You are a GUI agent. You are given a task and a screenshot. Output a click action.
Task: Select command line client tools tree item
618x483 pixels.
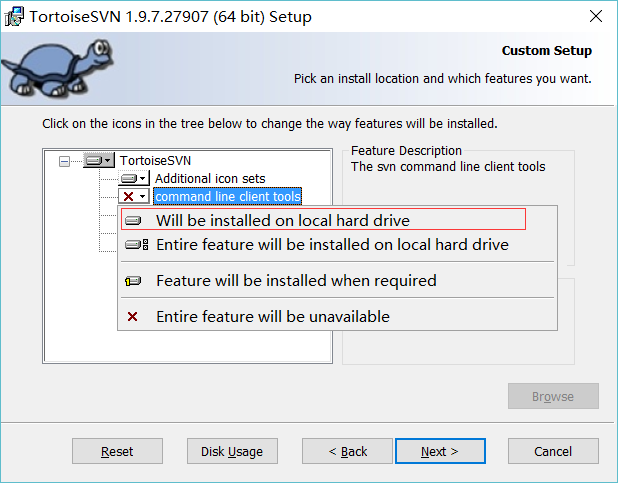(x=227, y=196)
